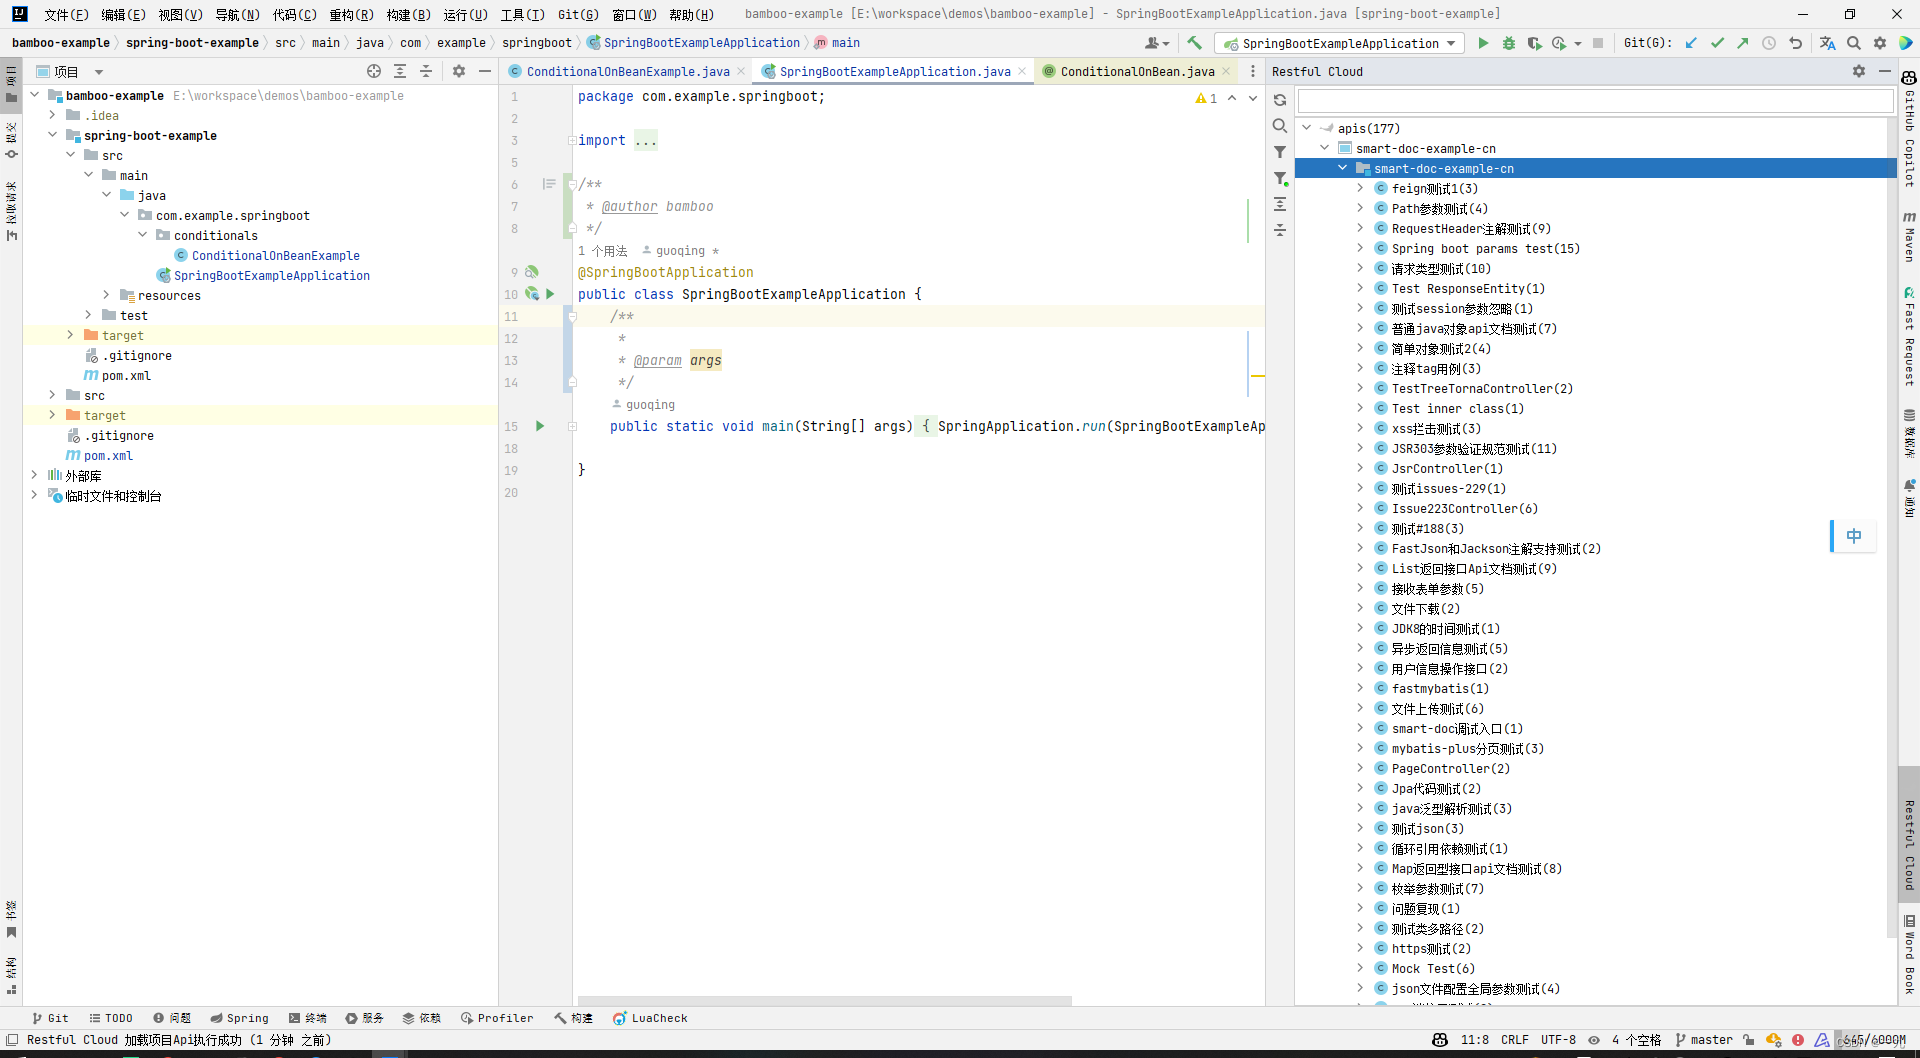Run main method from gutter arrow
The height and width of the screenshot is (1058, 1920).
(x=540, y=426)
